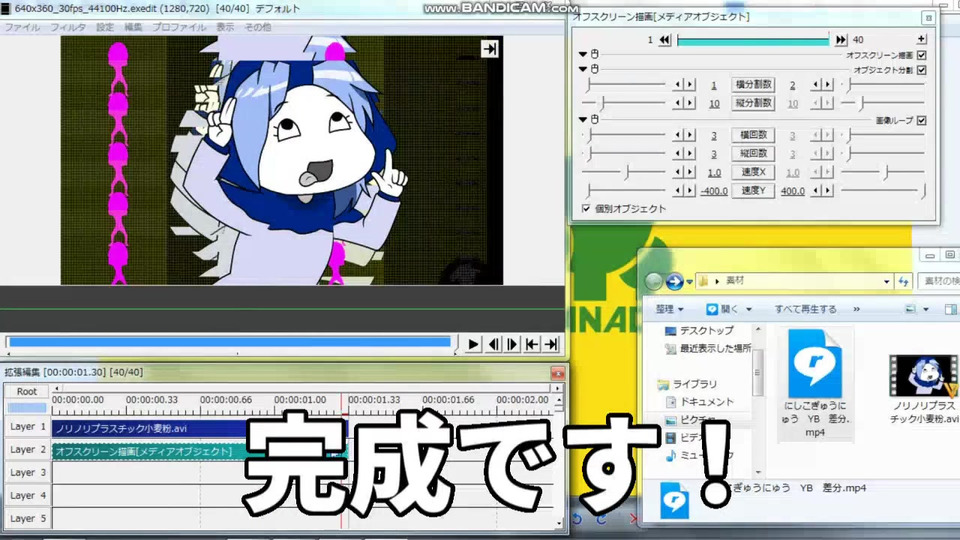Select ライブラリ in Explorer navigation pane

[686, 384]
